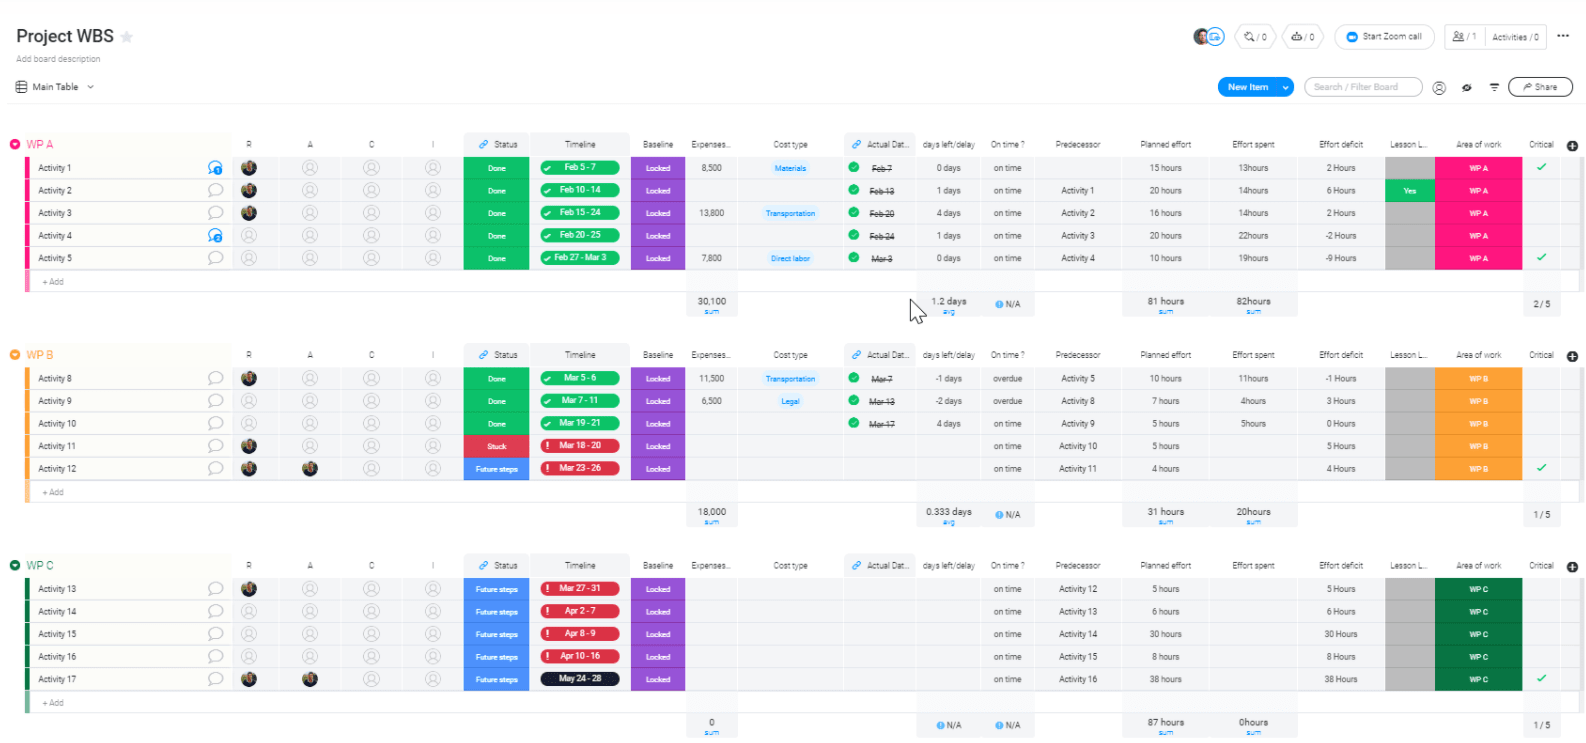Collapse the WP B group
The height and width of the screenshot is (743, 1586).
pos(15,355)
